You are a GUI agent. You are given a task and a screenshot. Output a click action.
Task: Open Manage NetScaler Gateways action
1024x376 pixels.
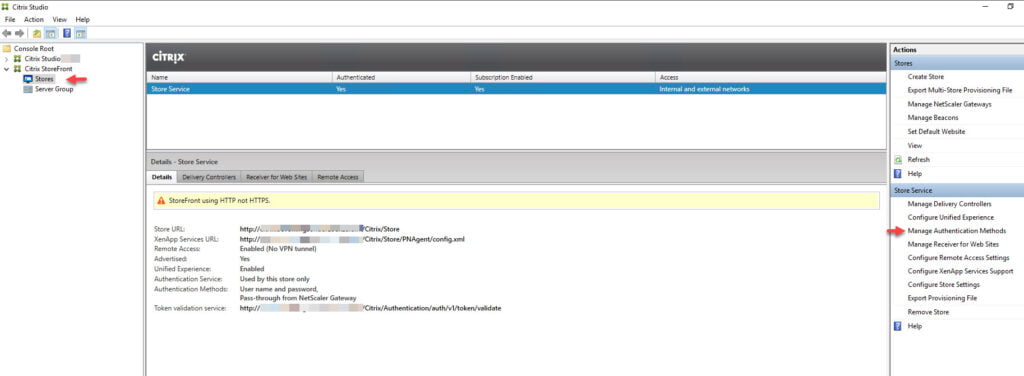pyautogui.click(x=950, y=104)
